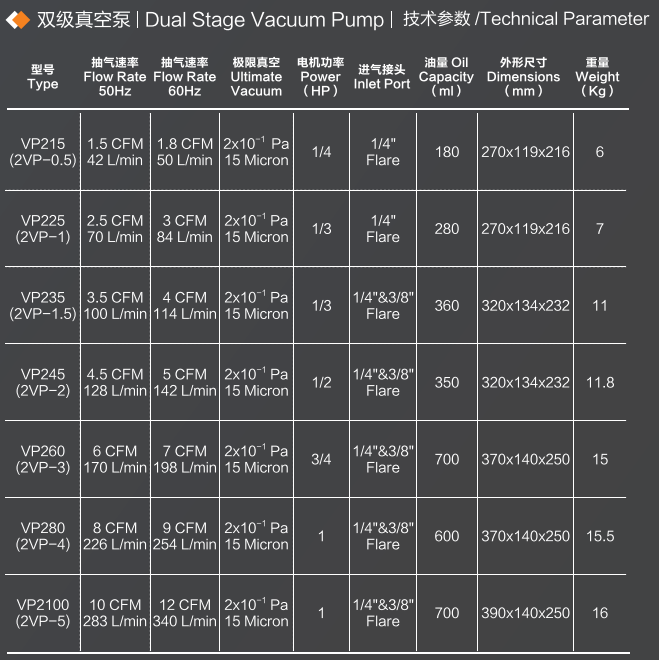Screen dimensions: 659x660
Task: Click the Weight (Kg) column header
Action: (x=598, y=77)
